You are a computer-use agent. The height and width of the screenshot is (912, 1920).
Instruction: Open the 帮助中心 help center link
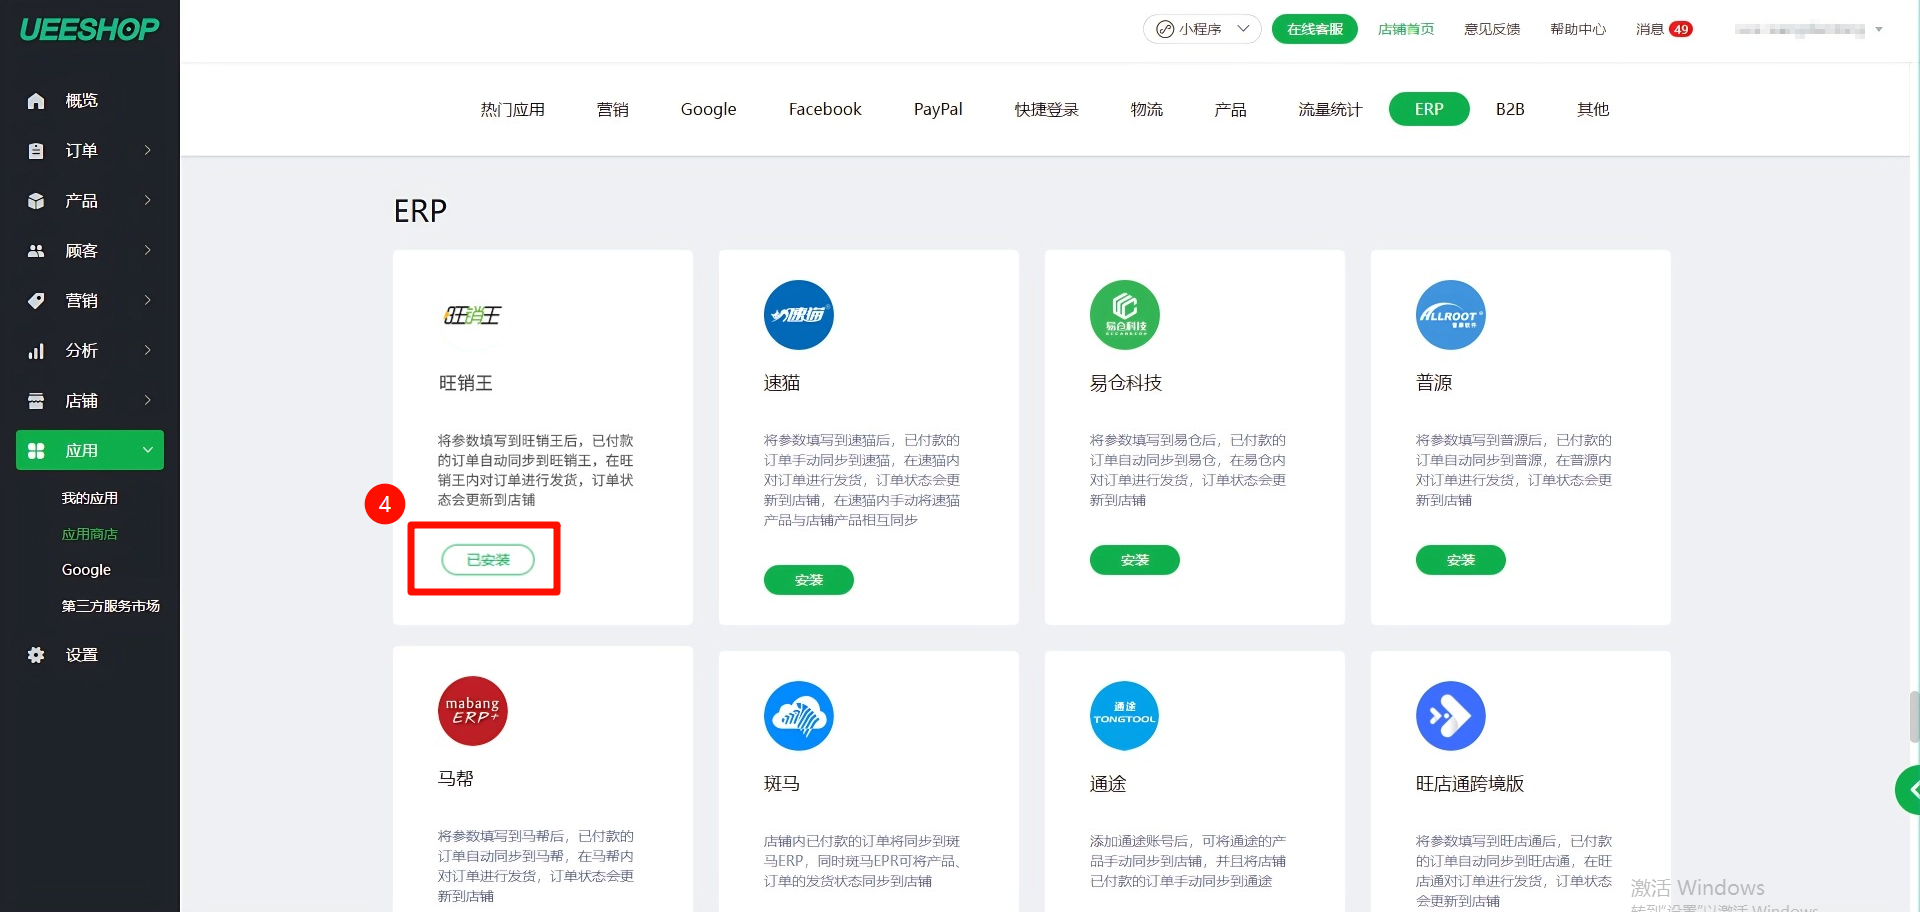[1578, 29]
